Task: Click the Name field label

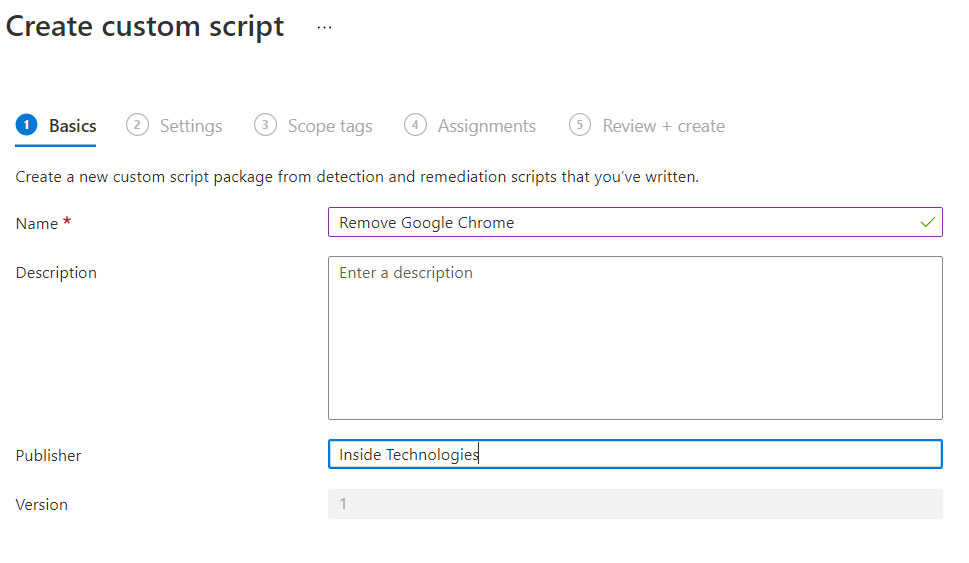Action: 37,223
